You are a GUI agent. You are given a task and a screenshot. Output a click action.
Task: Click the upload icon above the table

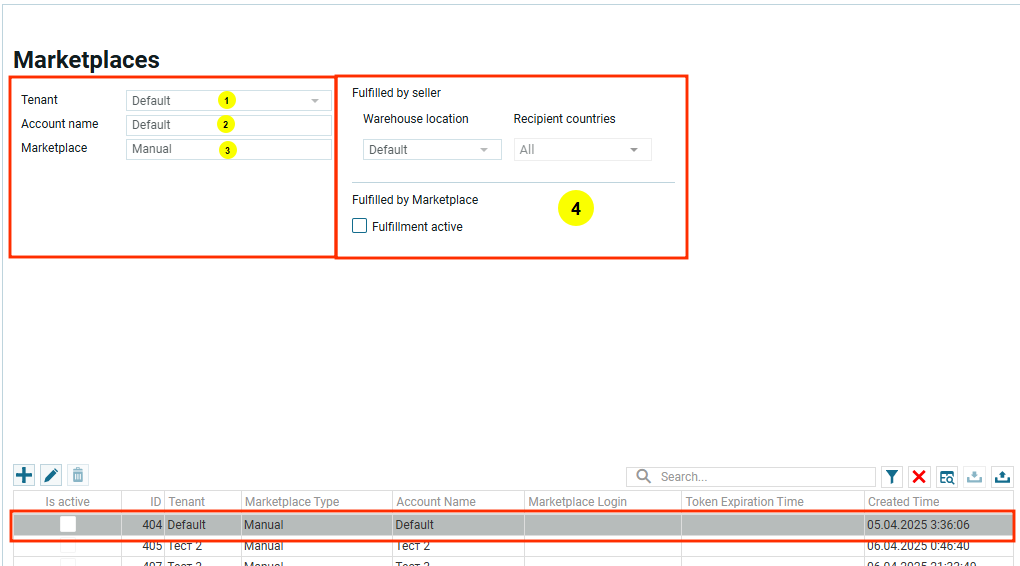(x=1003, y=477)
